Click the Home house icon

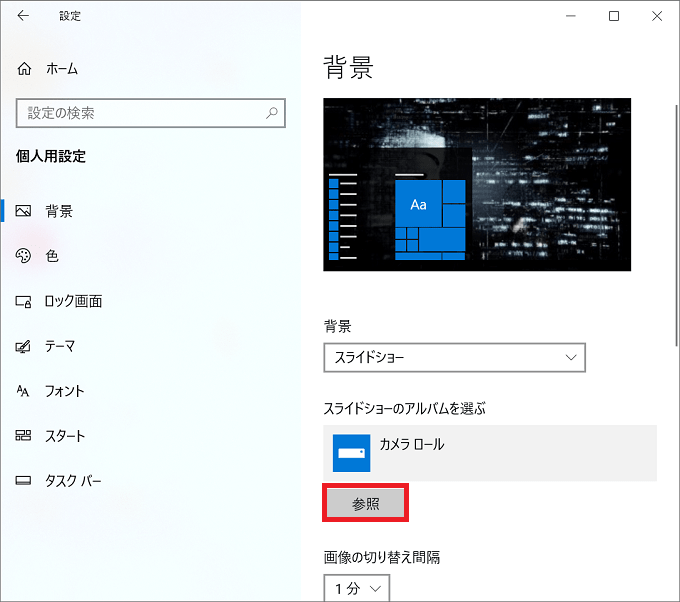[24, 69]
